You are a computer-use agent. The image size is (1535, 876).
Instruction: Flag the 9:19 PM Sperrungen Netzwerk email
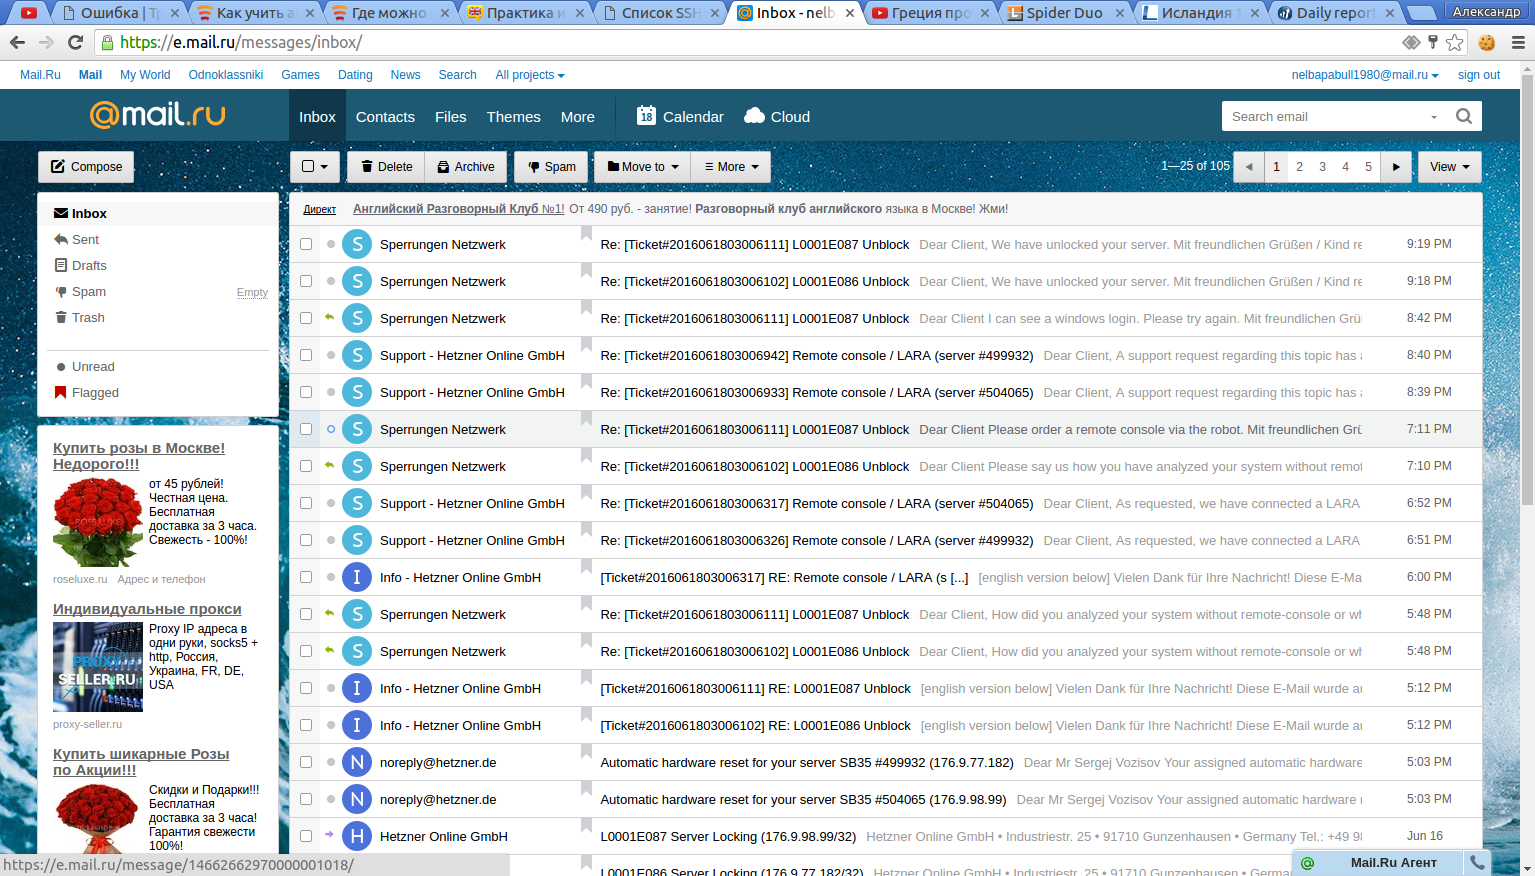tap(586, 235)
